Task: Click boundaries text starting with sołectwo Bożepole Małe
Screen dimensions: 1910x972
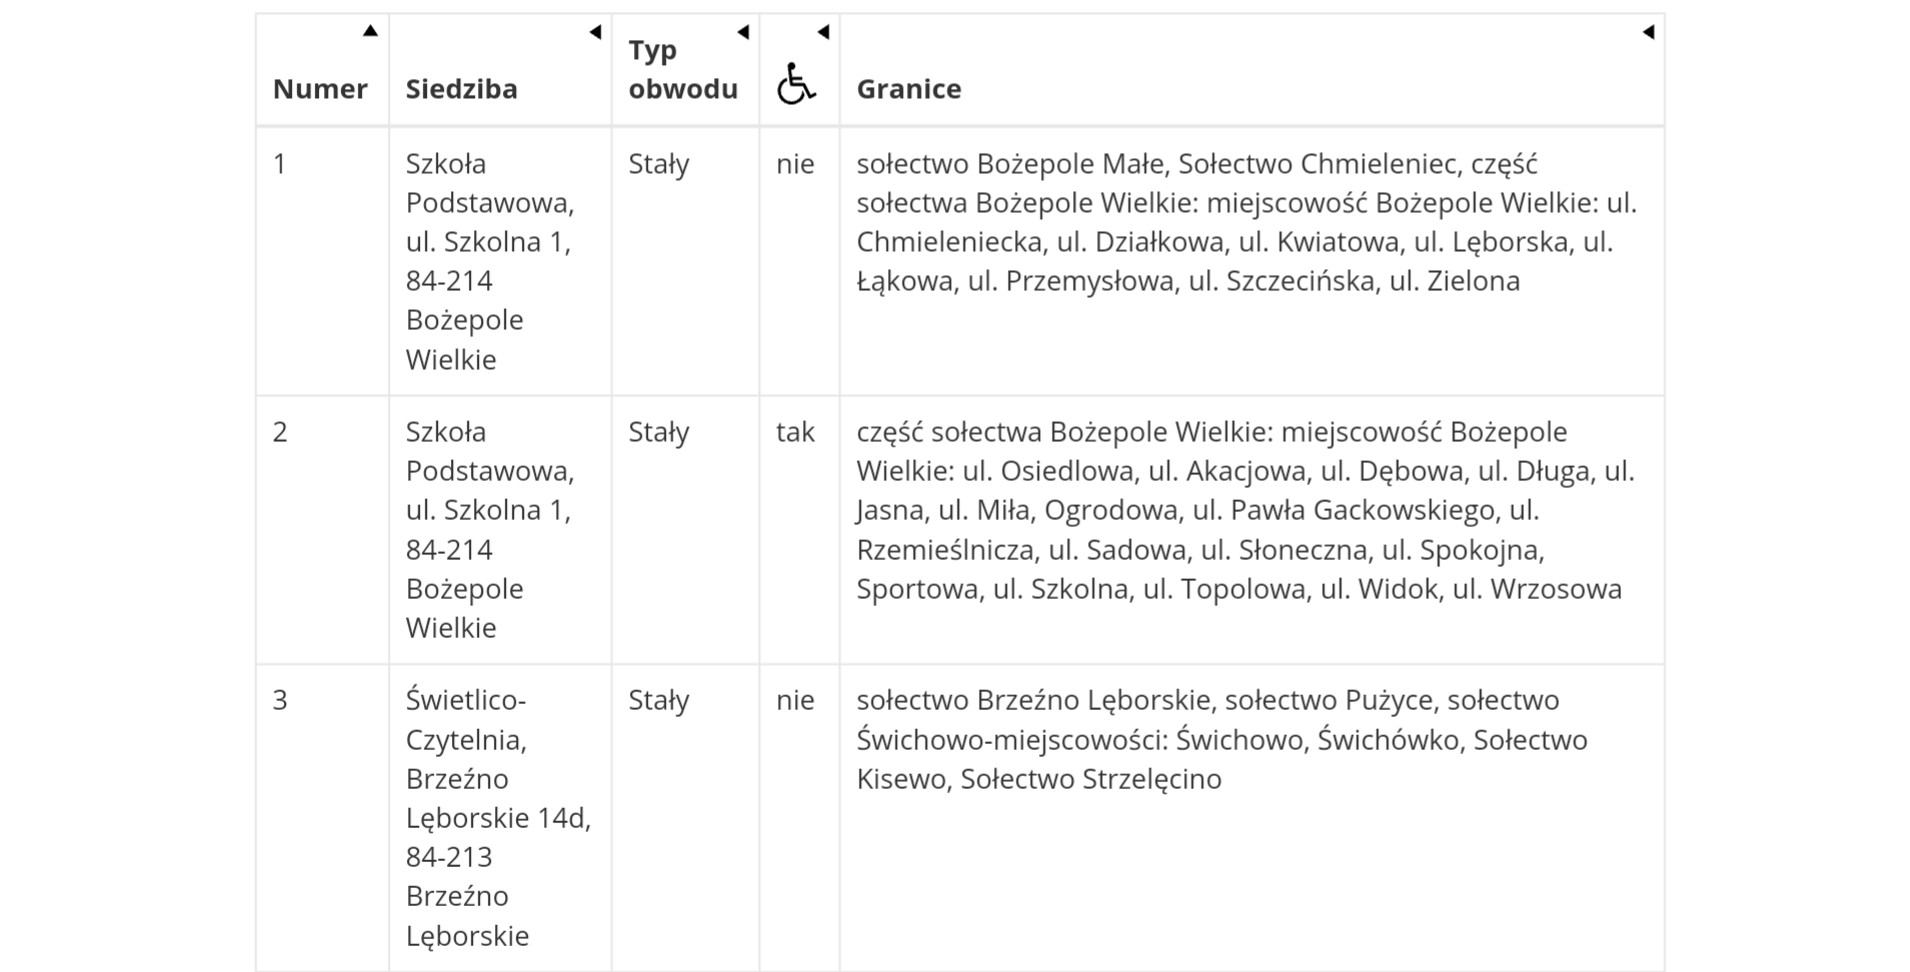Action: [1245, 222]
